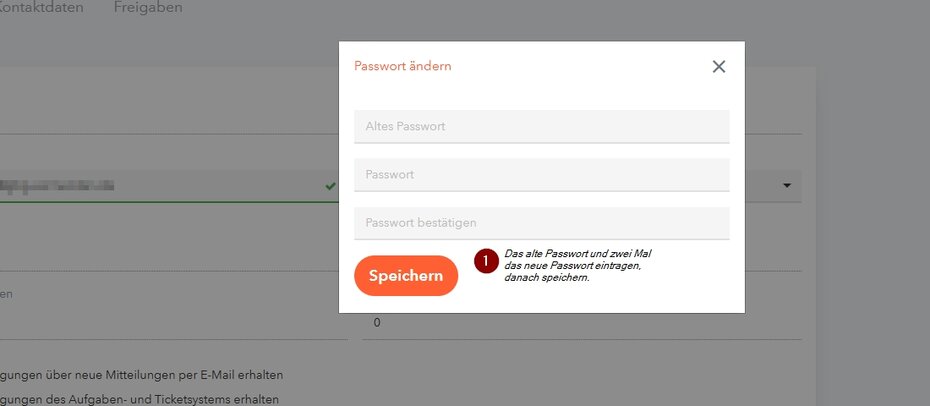Open the Freigaben tab
Screen dimensions: 930x406
point(148,8)
